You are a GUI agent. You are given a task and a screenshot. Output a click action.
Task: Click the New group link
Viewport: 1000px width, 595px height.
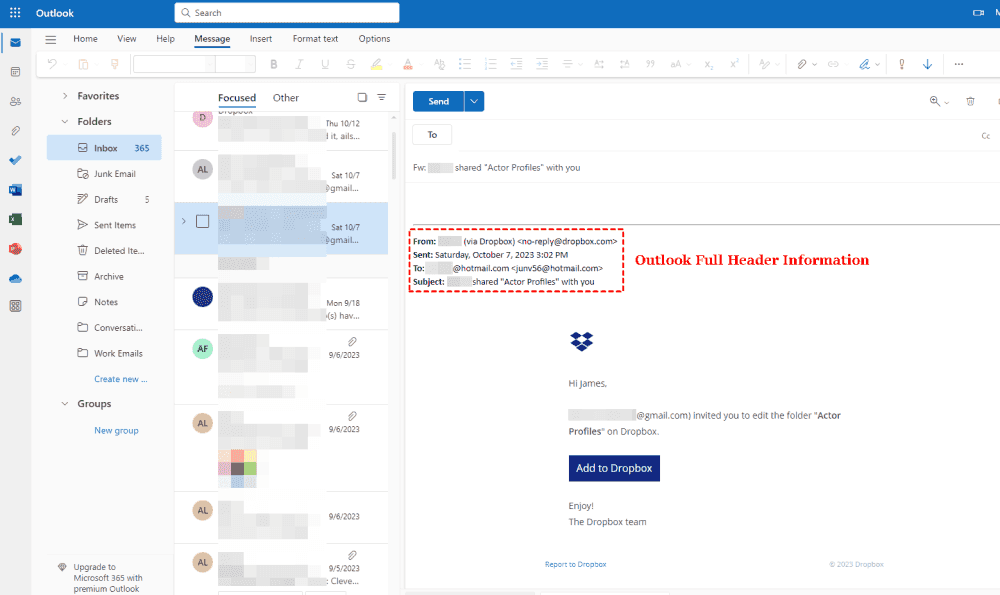[x=116, y=430]
